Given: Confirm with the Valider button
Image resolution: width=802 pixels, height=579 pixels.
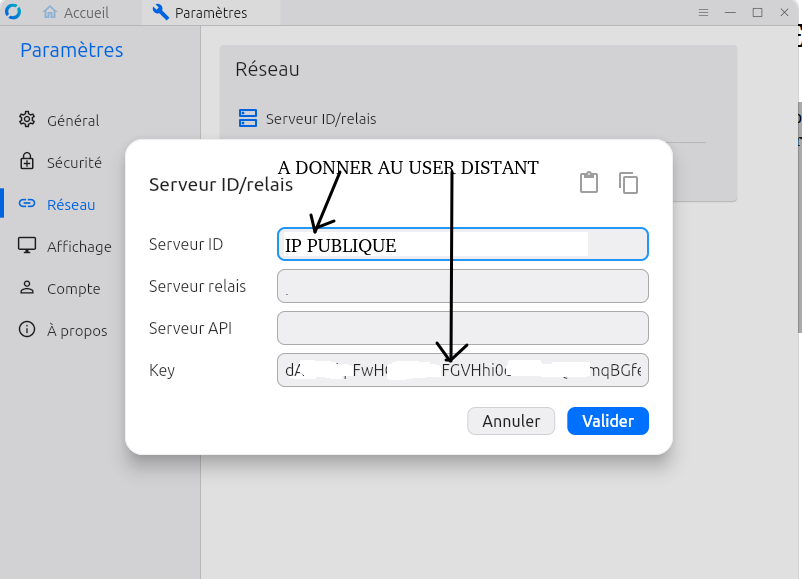Looking at the screenshot, I should coord(608,421).
